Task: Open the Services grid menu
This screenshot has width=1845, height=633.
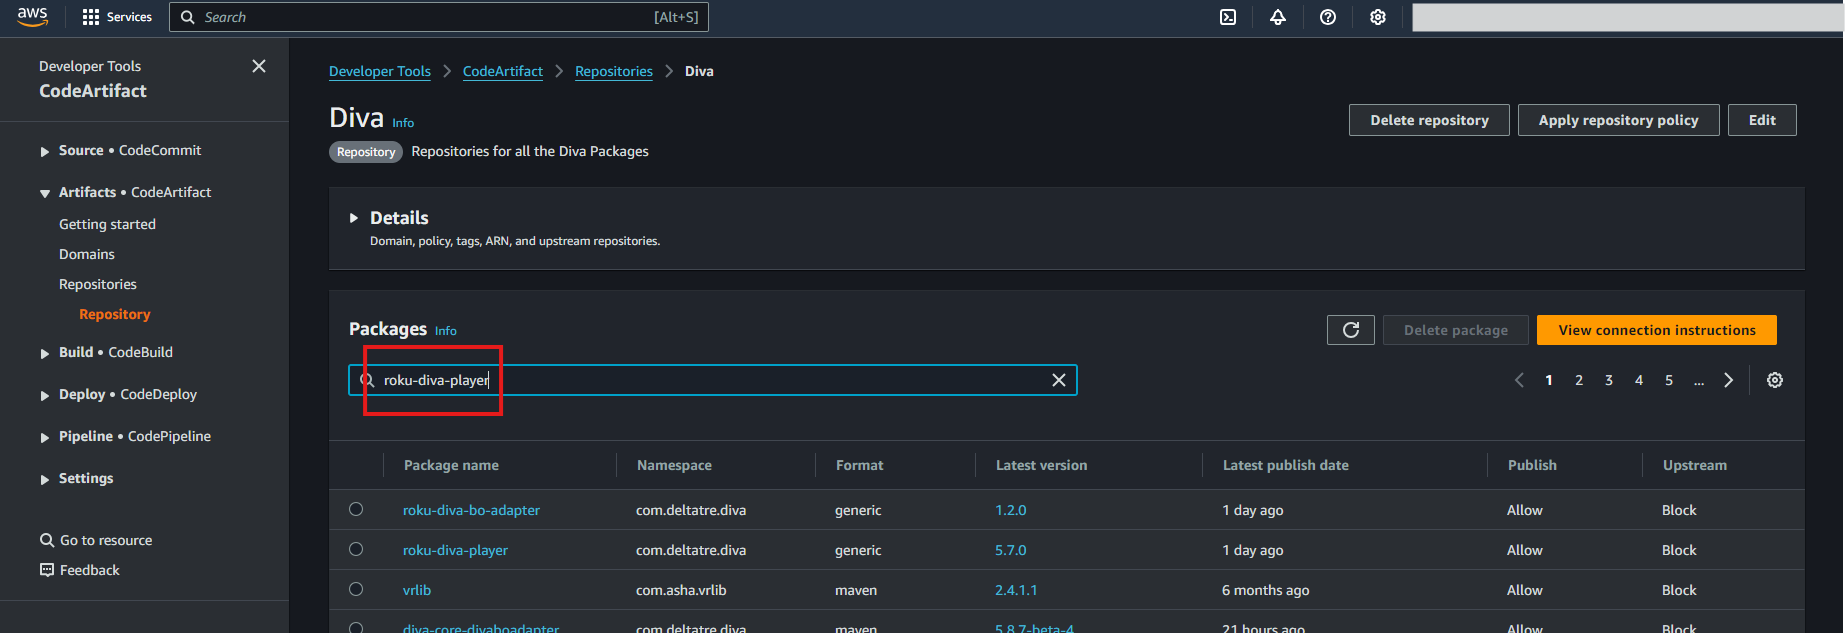Action: click(x=117, y=17)
